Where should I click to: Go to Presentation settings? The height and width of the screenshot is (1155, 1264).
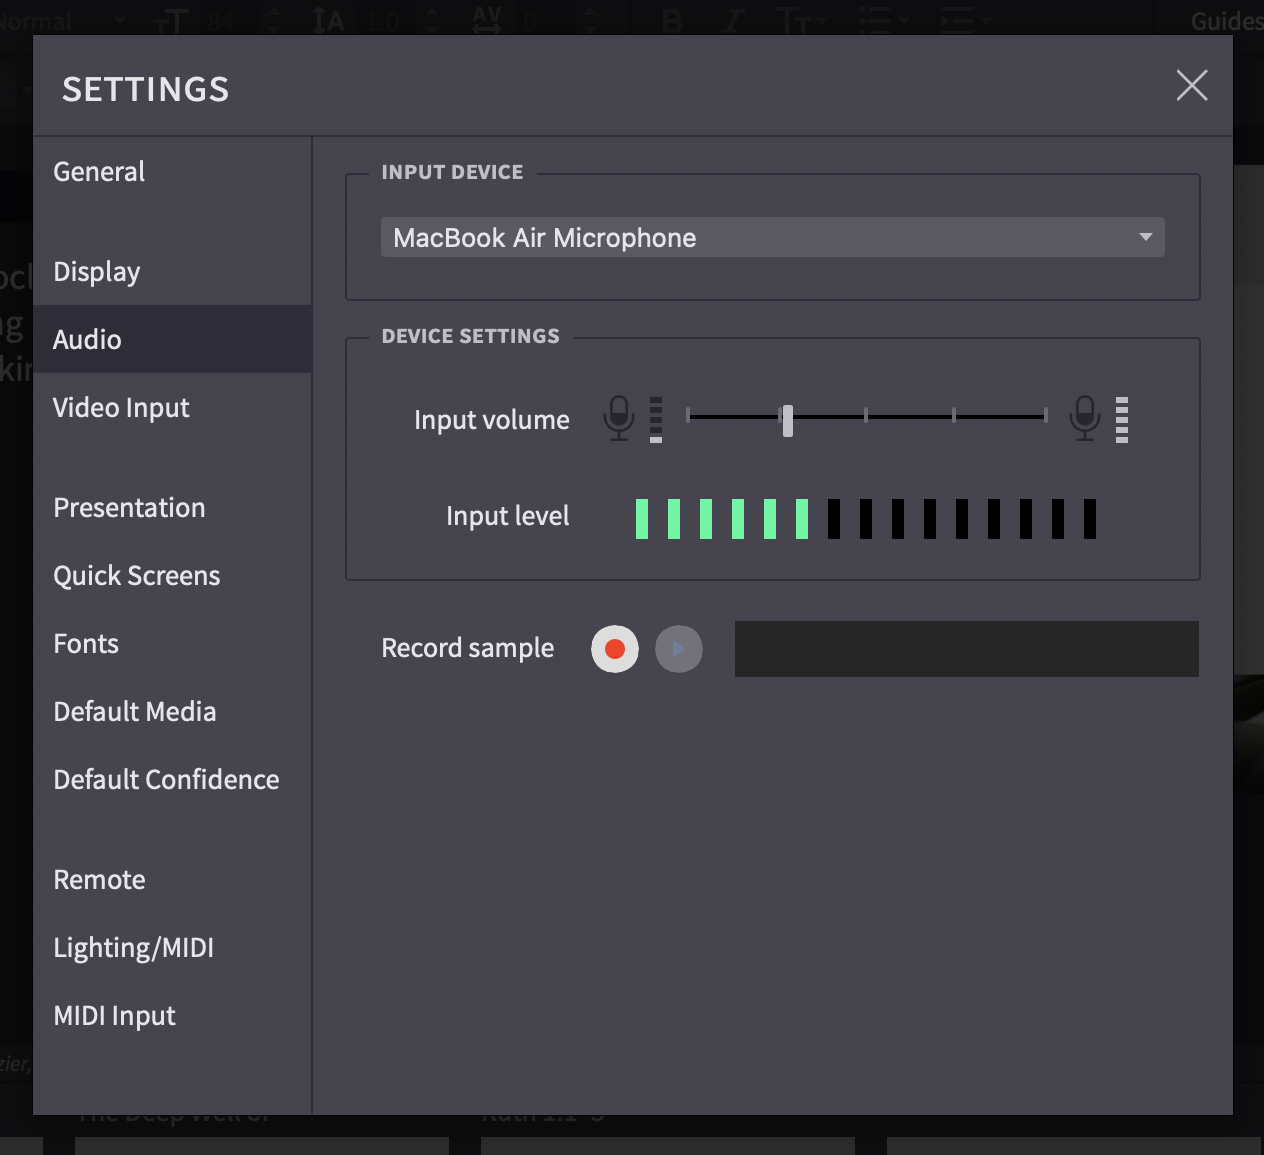(x=172, y=507)
